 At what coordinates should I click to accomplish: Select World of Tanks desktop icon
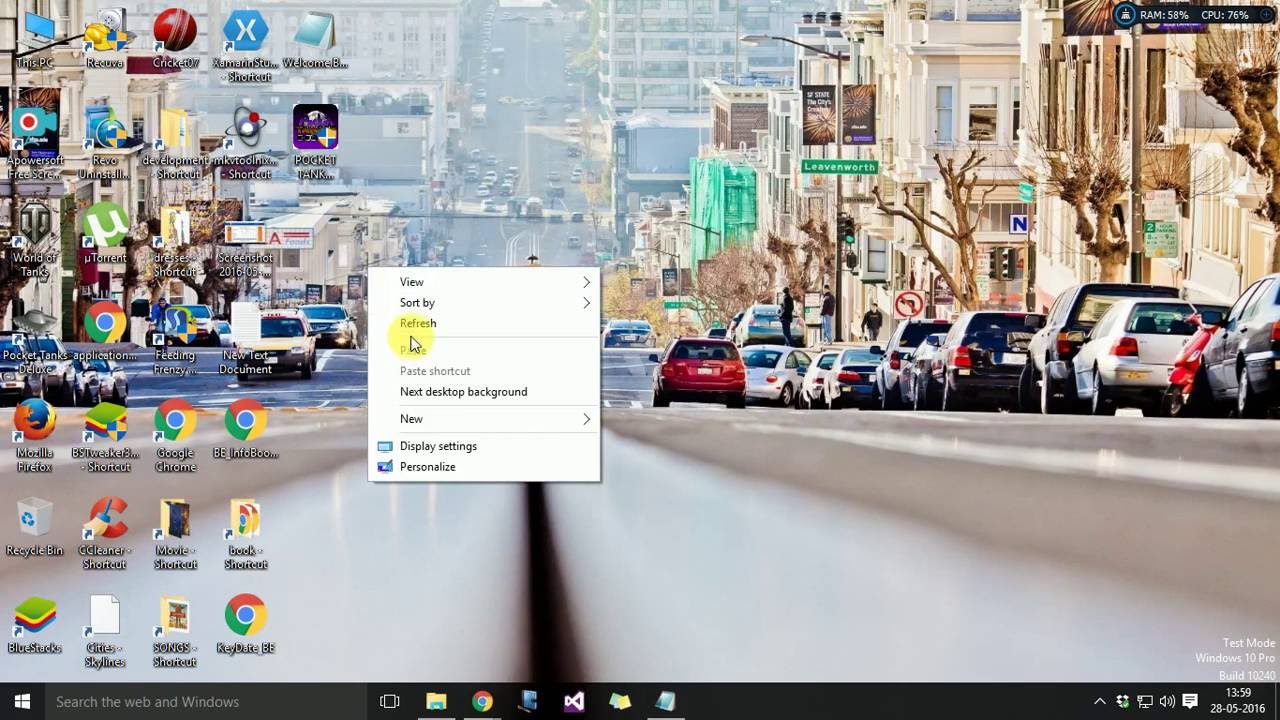point(34,227)
